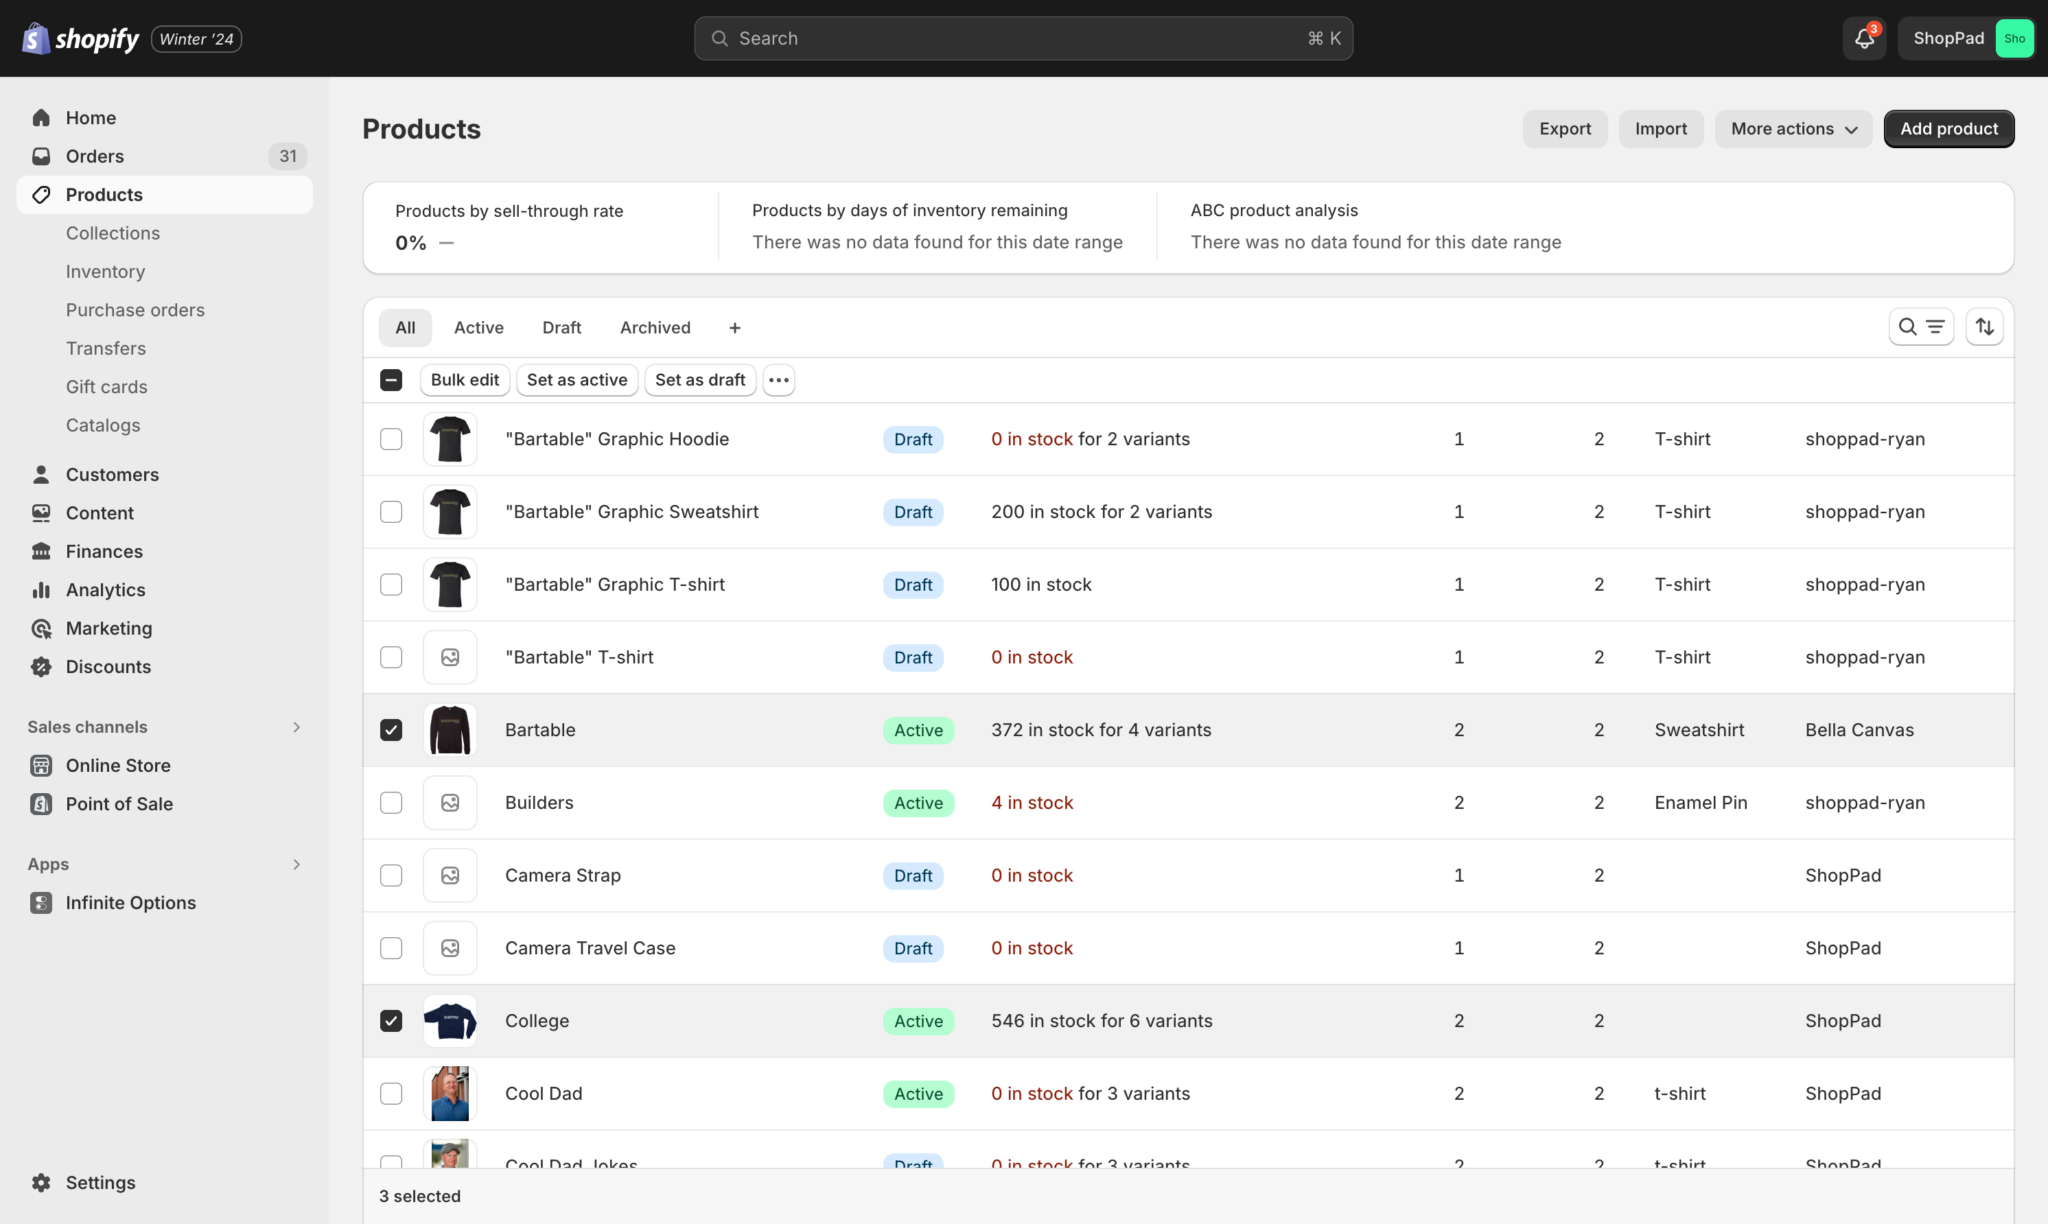
Task: Open the Discounts section
Action: [107, 666]
